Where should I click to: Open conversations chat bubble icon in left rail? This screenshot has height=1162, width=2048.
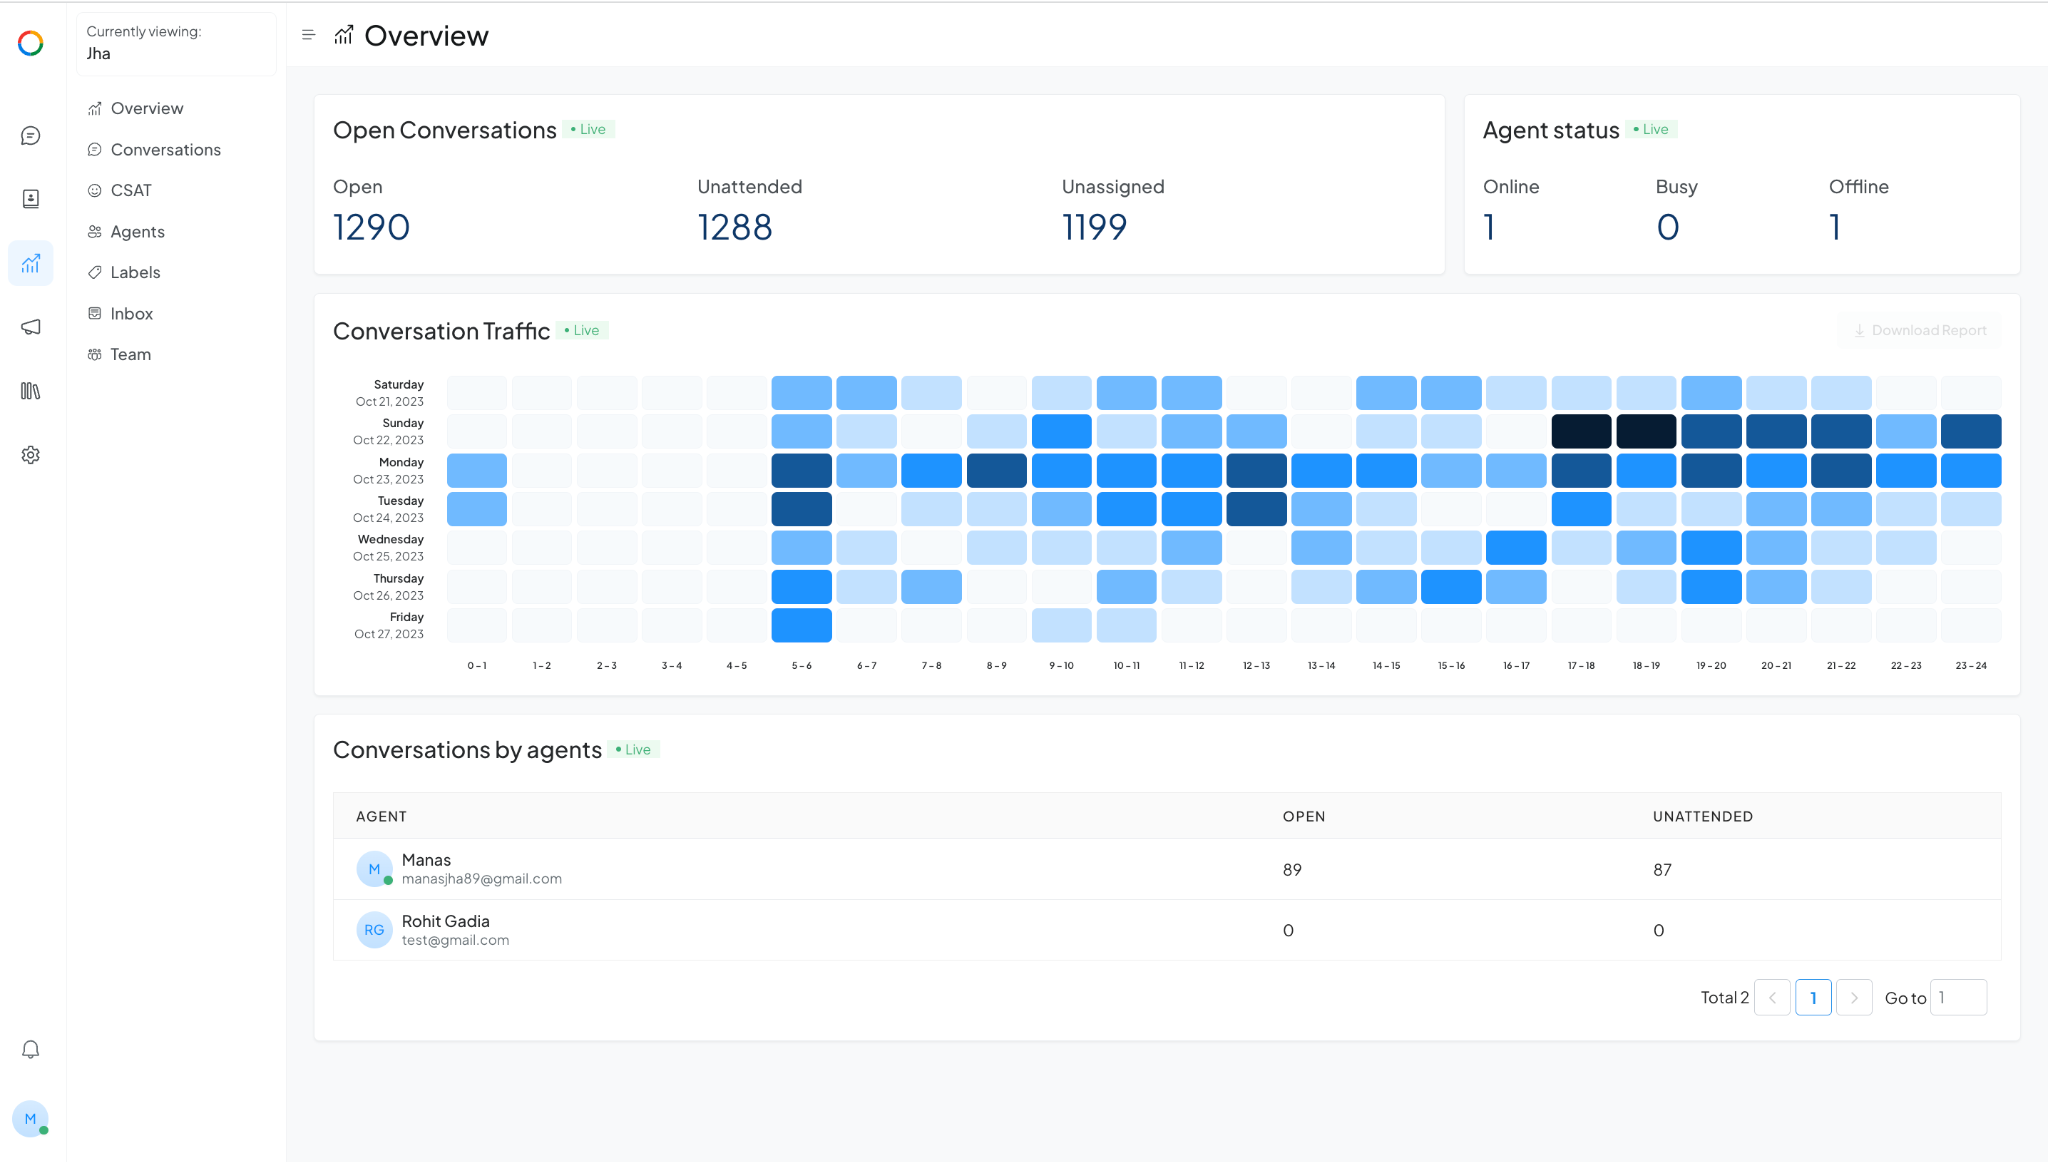(31, 136)
